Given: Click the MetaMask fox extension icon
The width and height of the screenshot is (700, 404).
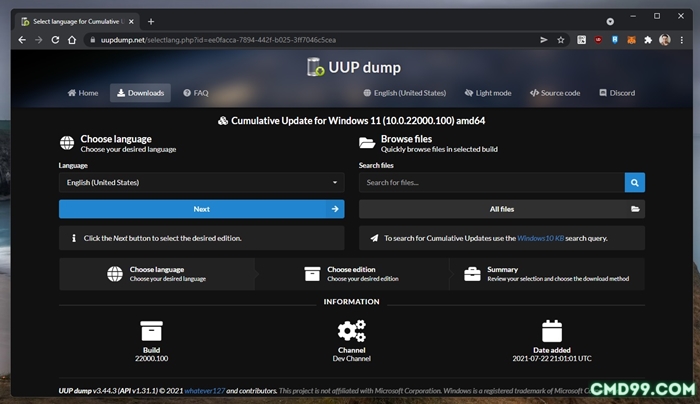Looking at the screenshot, I should pos(631,40).
